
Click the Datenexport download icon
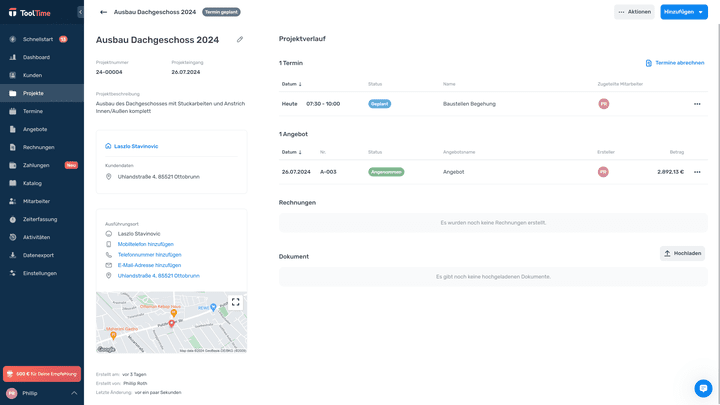pos(12,255)
